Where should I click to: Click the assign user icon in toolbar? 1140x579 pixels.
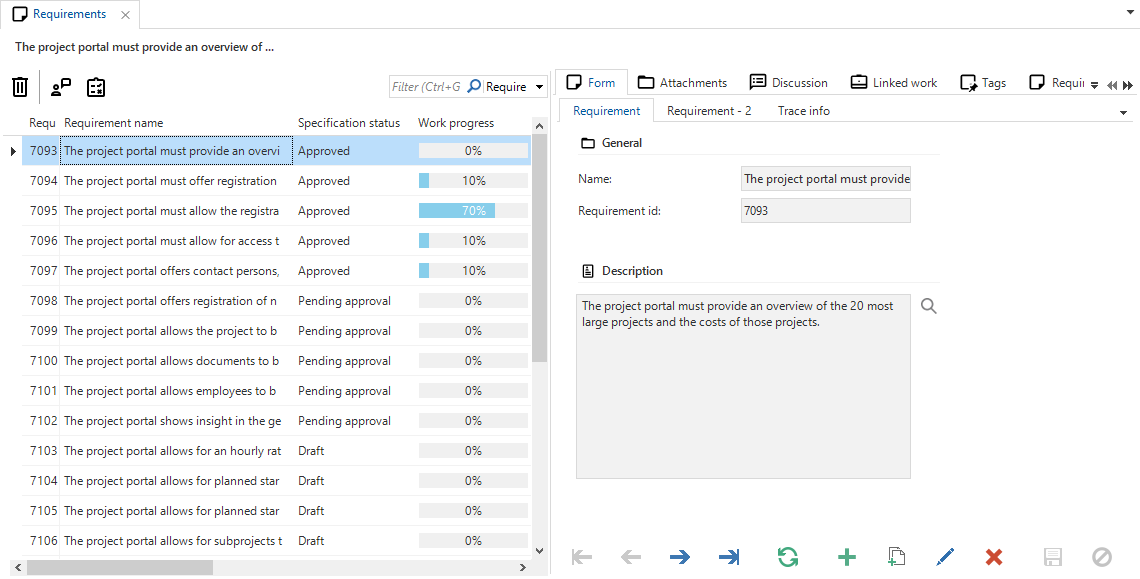point(61,87)
